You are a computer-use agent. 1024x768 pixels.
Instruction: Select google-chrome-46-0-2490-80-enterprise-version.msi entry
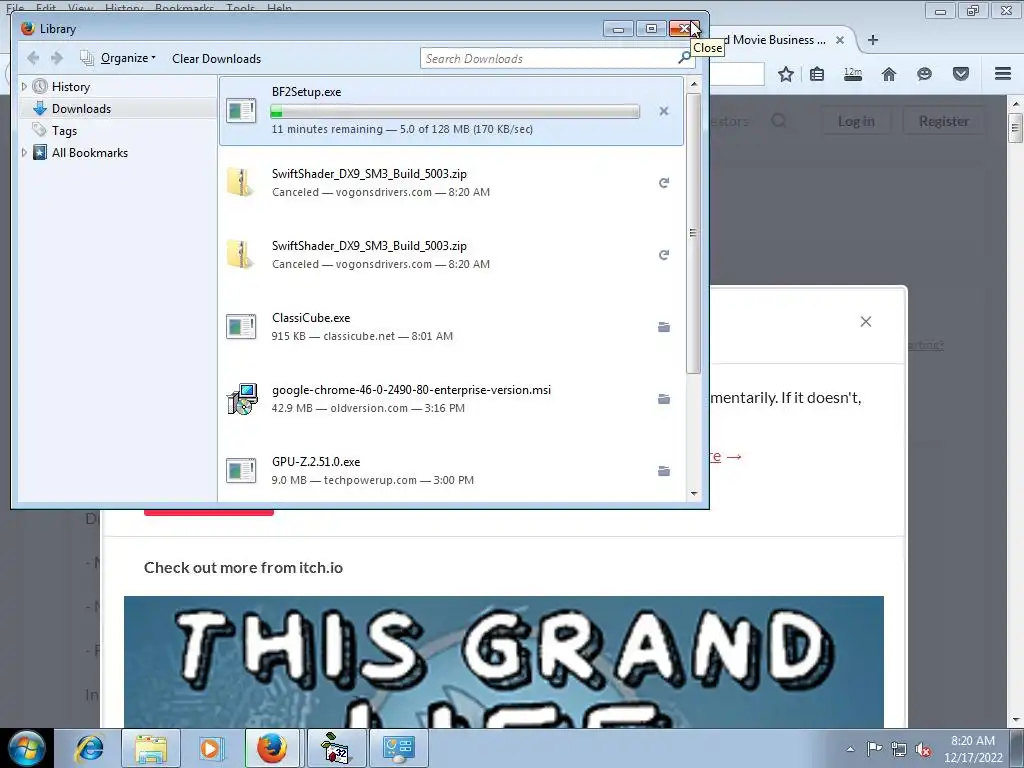[451, 398]
